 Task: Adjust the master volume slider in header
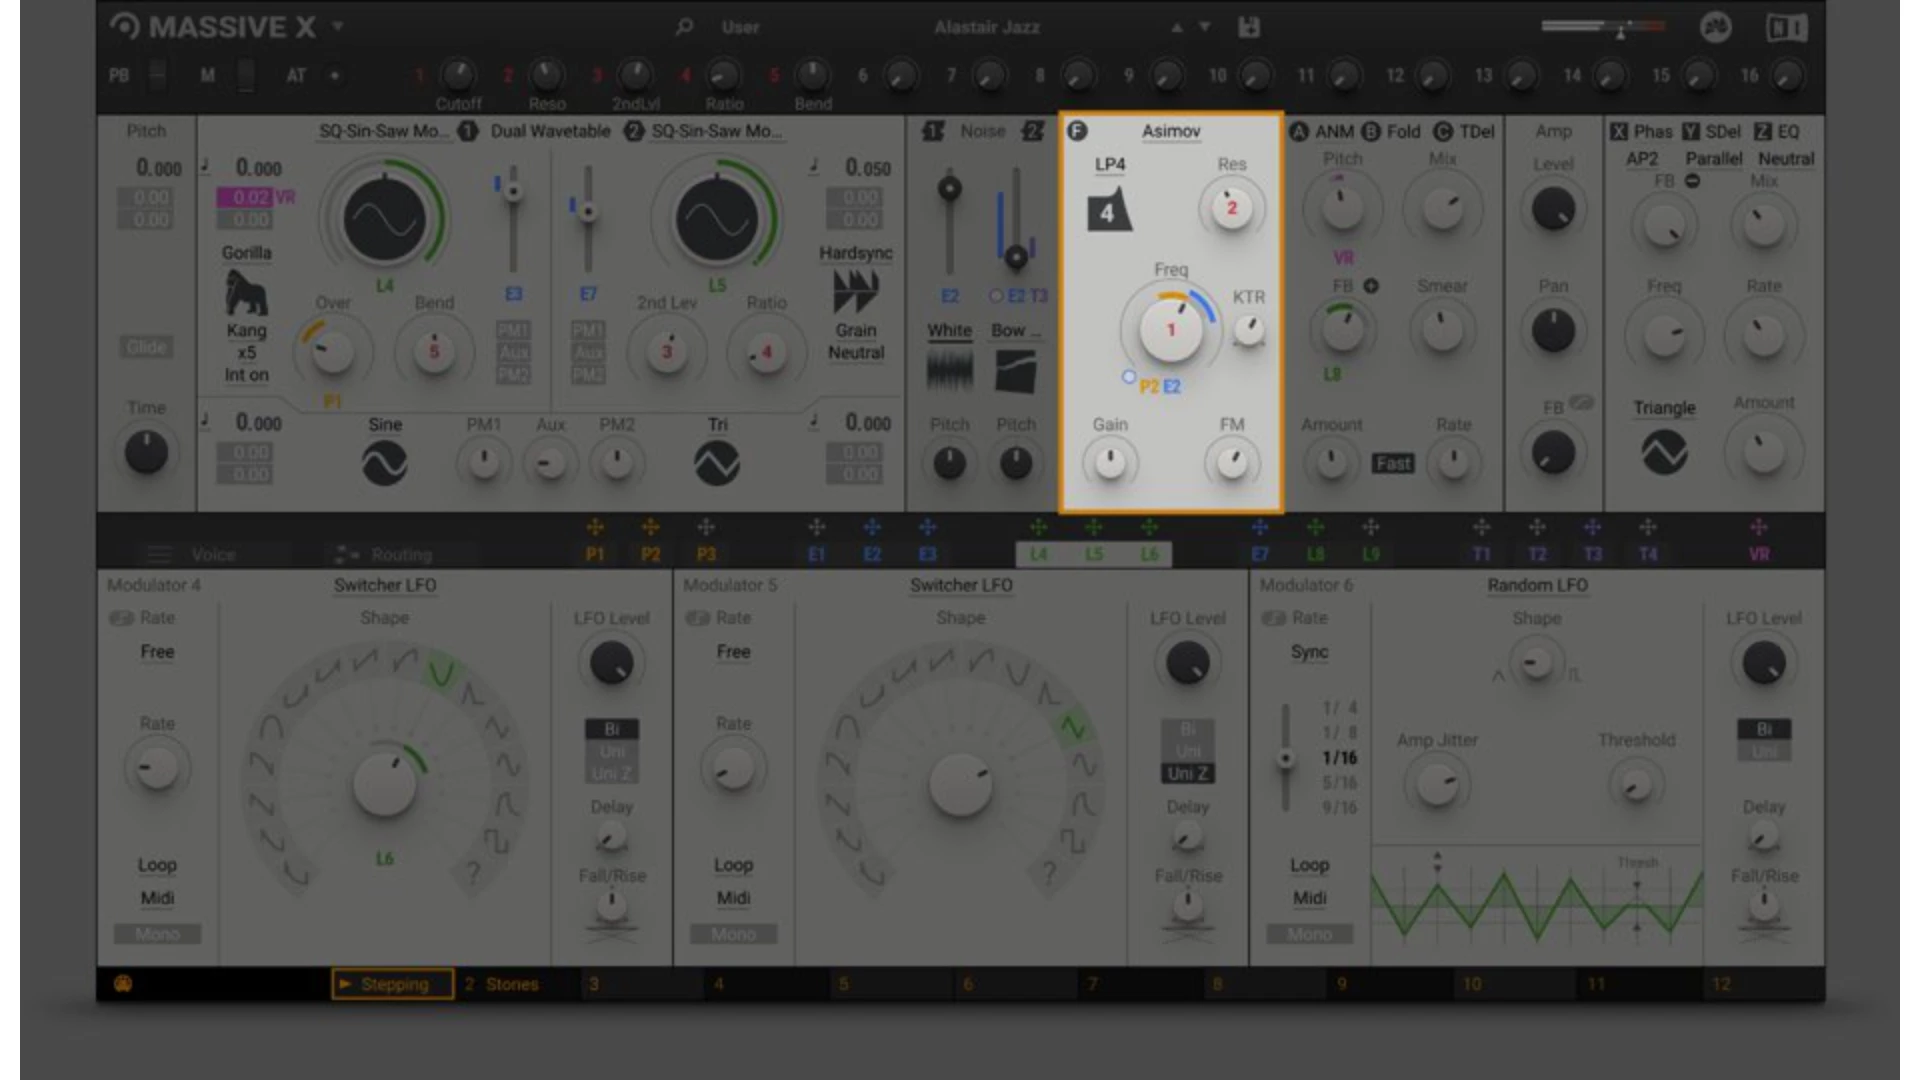click(1603, 27)
